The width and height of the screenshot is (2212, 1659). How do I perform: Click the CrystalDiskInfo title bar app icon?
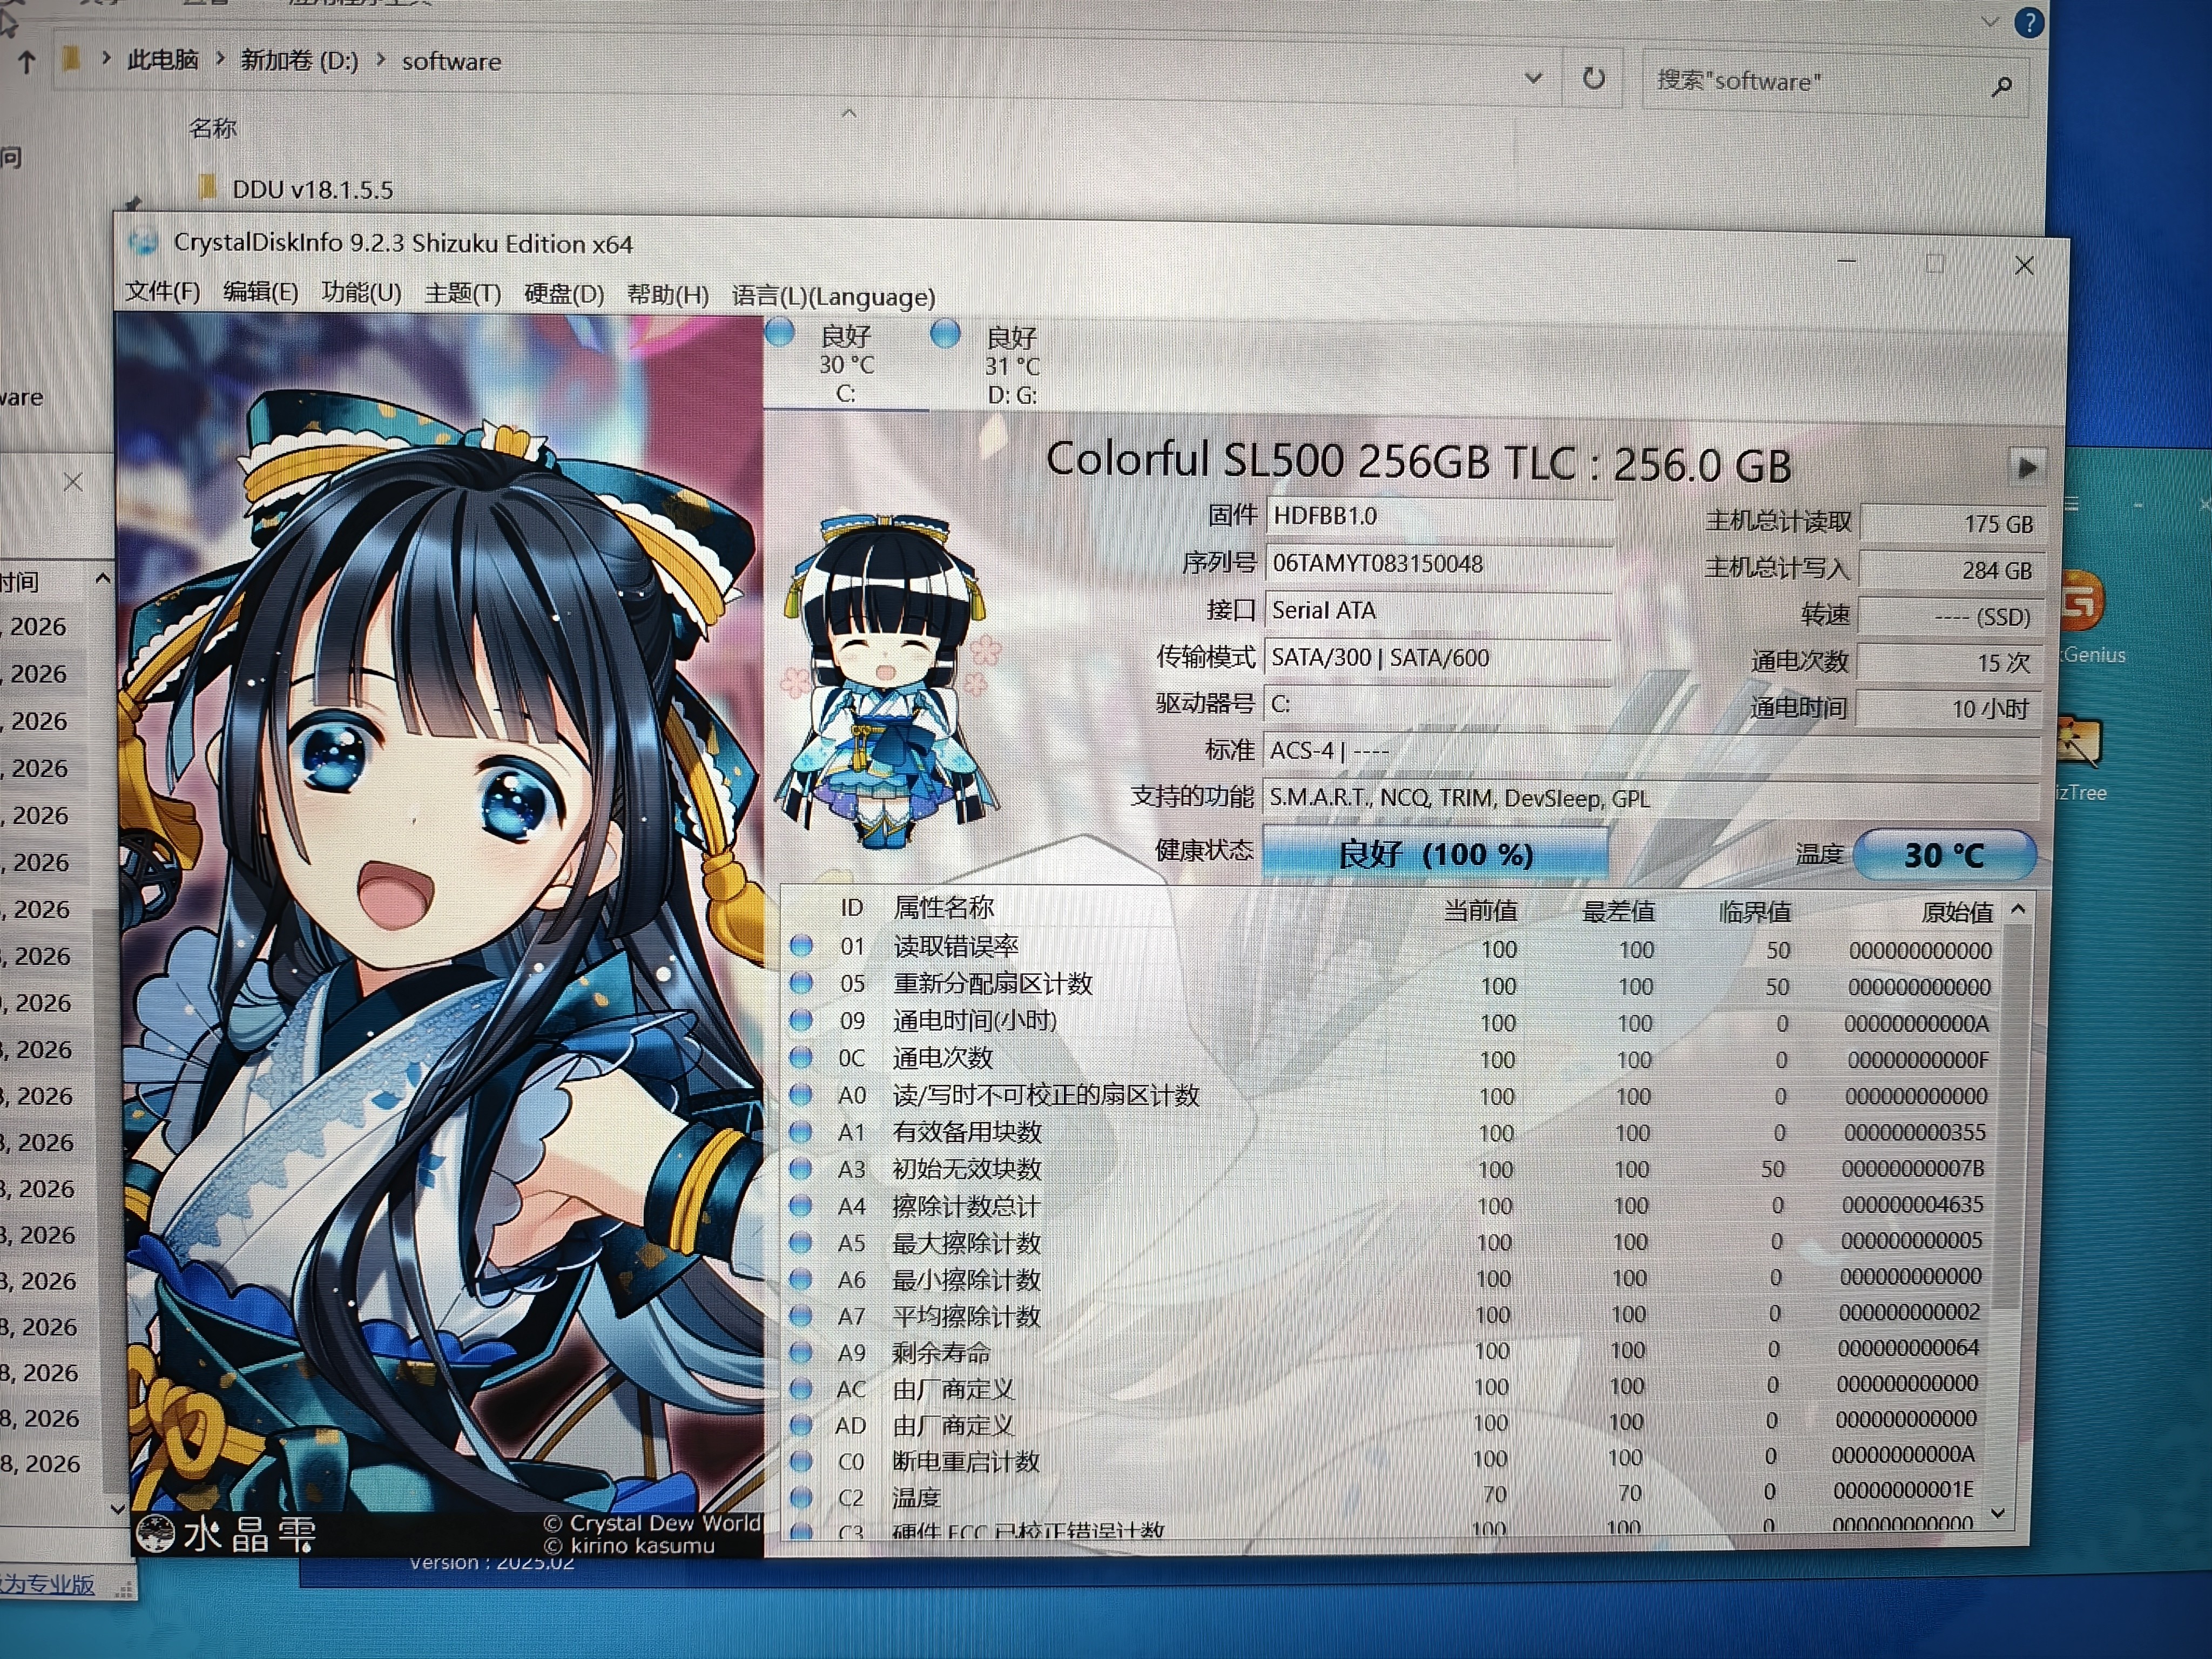[143, 241]
